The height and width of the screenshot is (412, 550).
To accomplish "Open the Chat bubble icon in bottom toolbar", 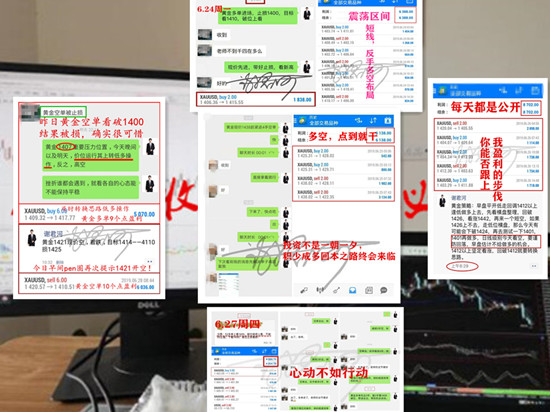I will tap(384, 290).
